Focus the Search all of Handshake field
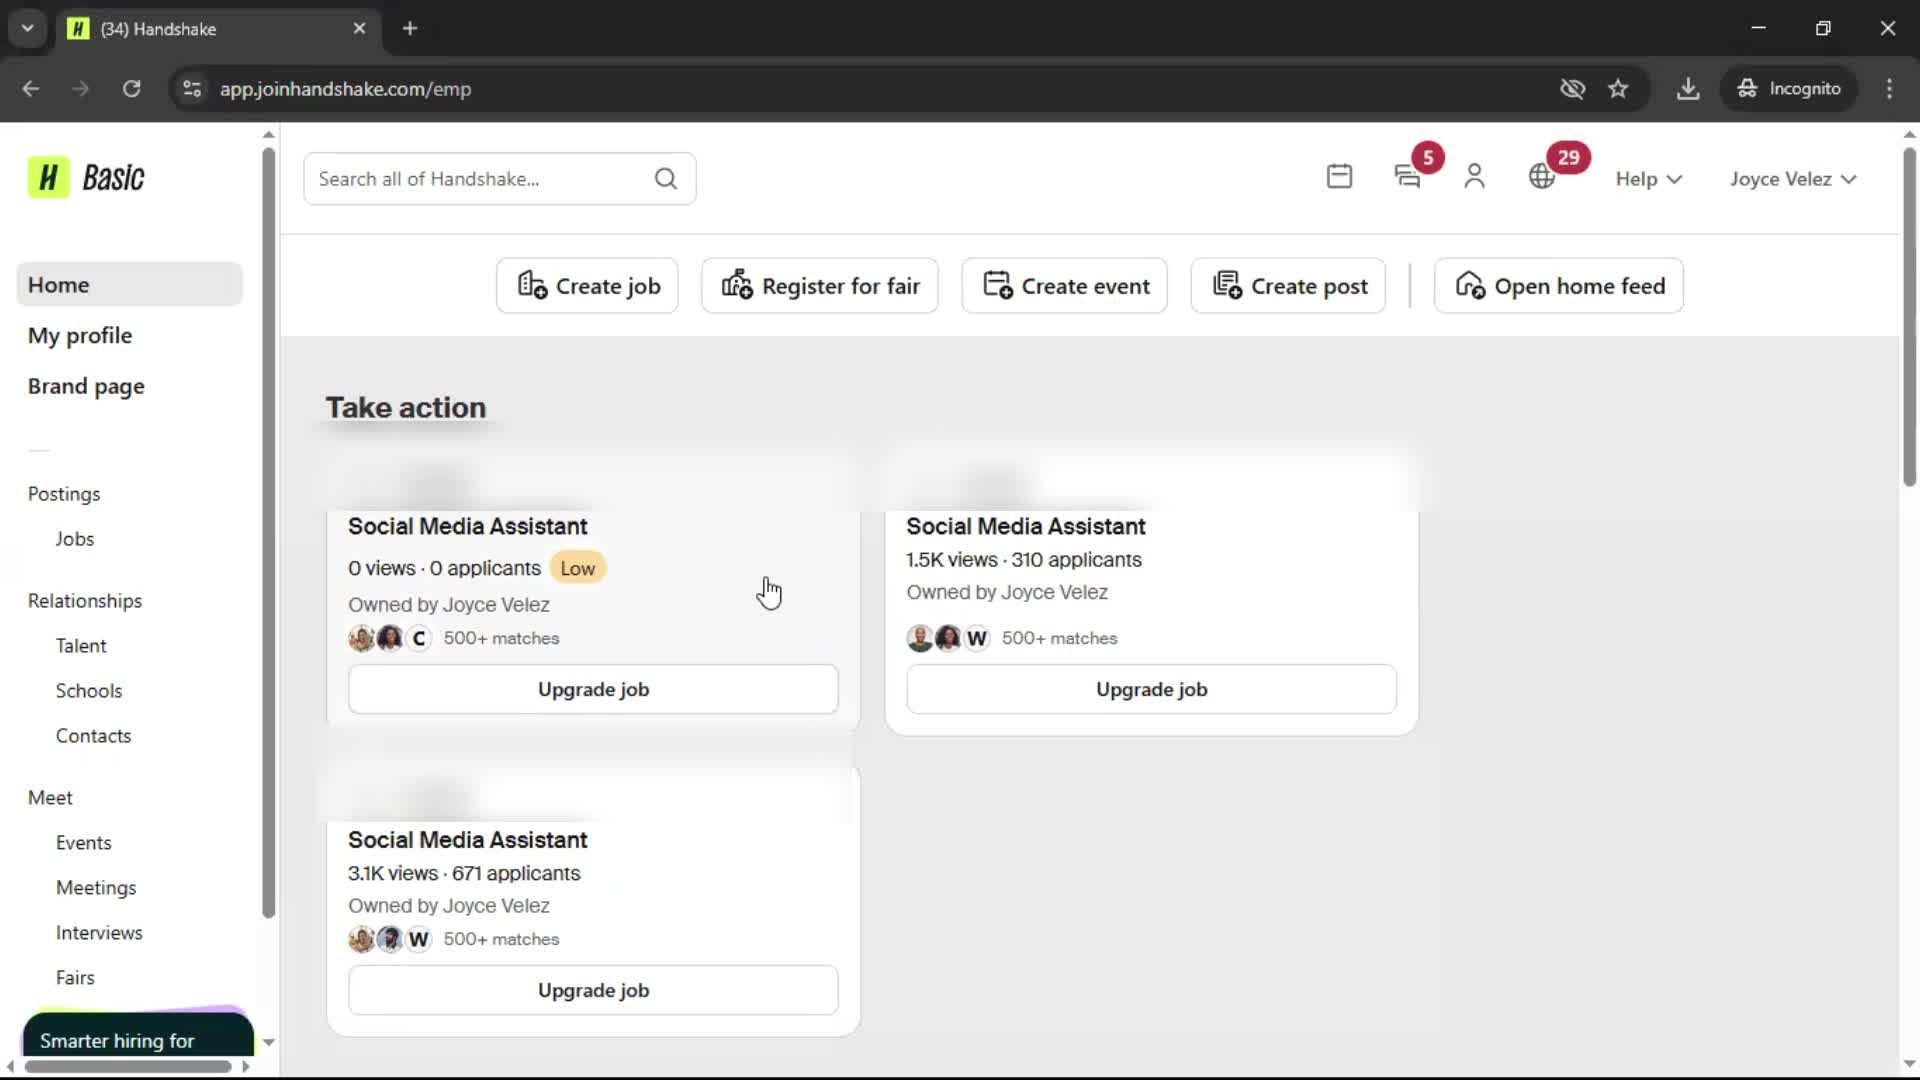 pos(480,179)
